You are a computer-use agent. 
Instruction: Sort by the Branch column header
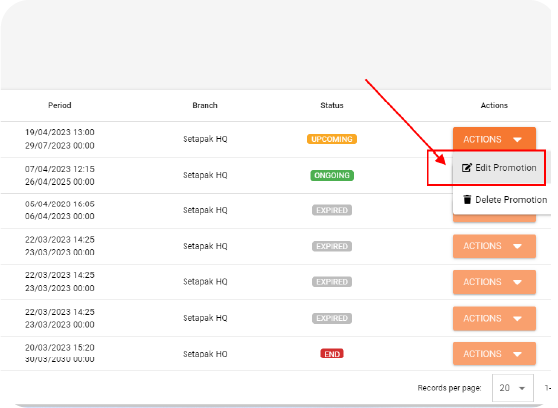point(205,105)
